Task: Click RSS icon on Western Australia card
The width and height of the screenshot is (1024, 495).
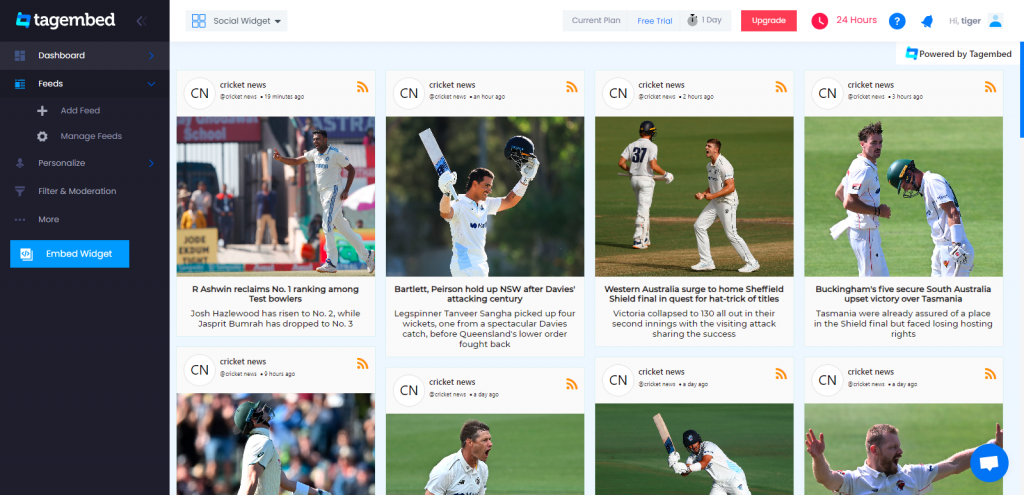Action: pyautogui.click(x=781, y=87)
